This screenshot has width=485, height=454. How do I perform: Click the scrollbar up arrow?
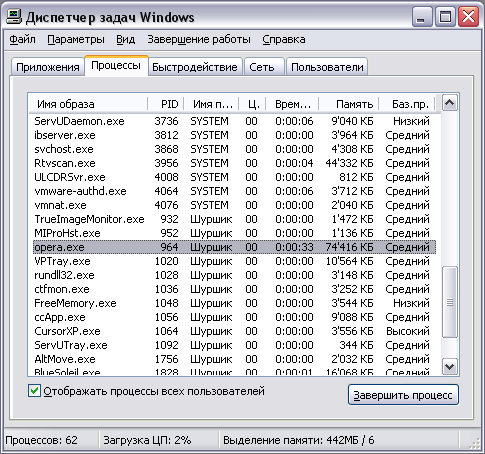pos(449,103)
